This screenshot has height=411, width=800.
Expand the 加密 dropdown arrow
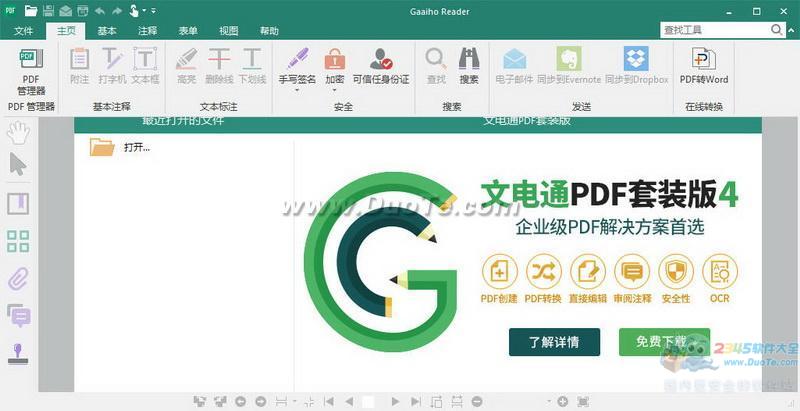(x=335, y=90)
